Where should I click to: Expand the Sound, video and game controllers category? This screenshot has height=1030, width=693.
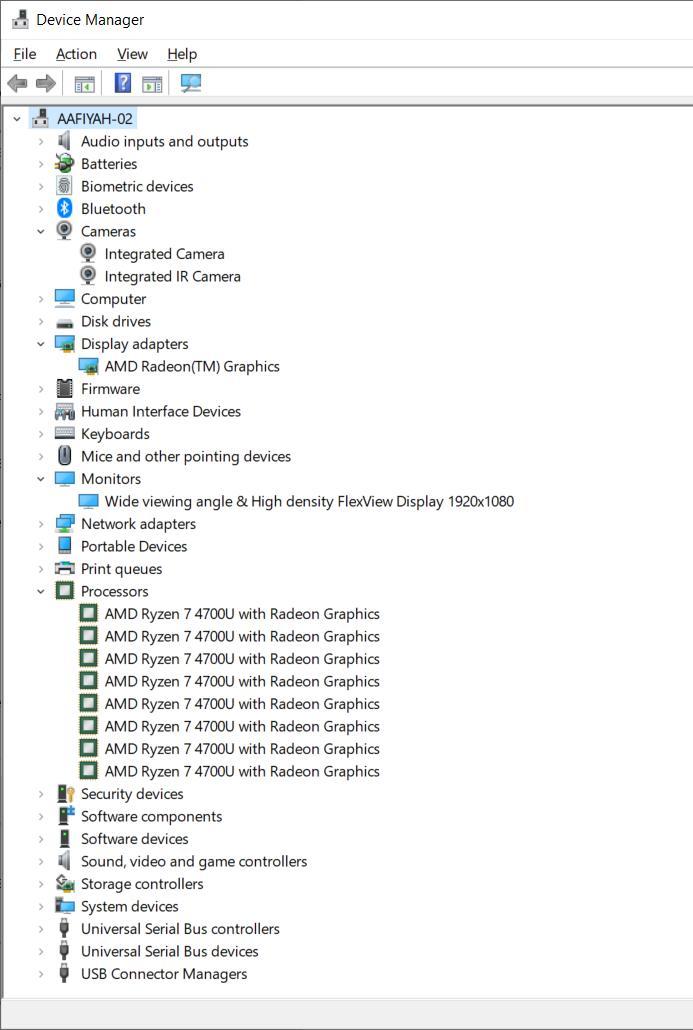pos(41,861)
